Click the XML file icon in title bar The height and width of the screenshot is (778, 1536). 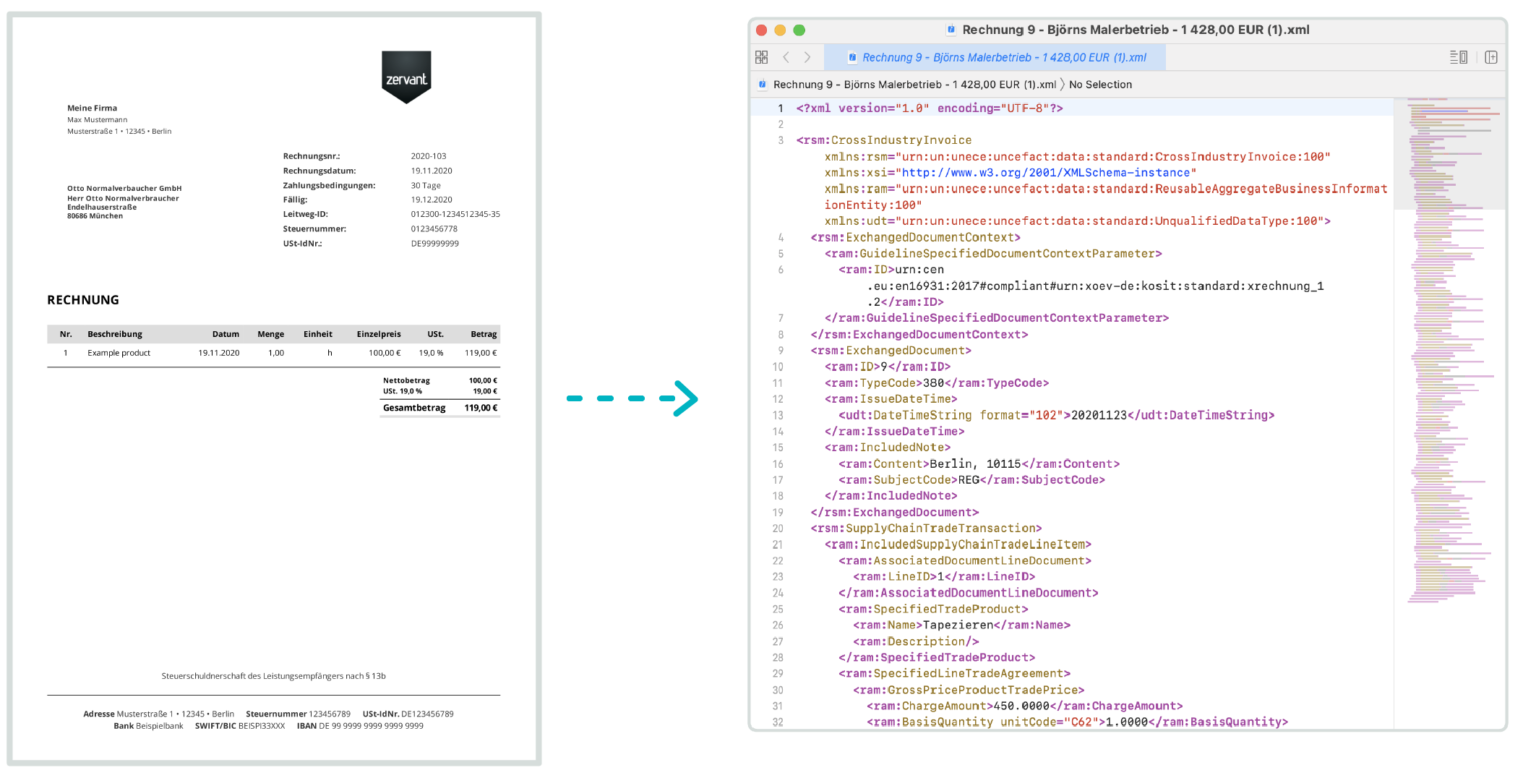click(951, 30)
